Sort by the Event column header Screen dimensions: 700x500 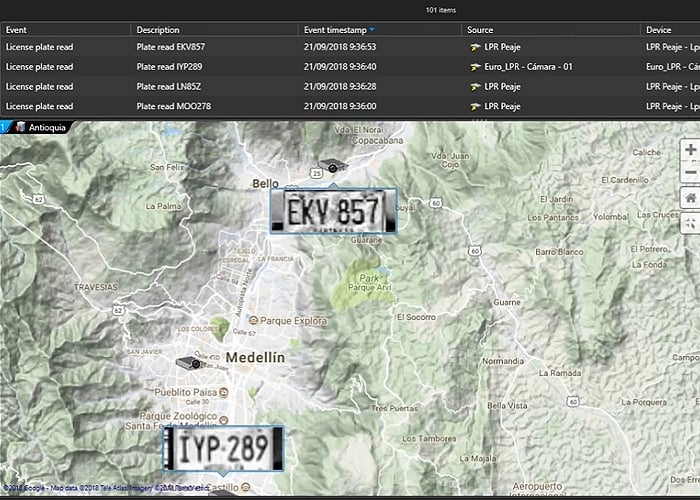60,30
